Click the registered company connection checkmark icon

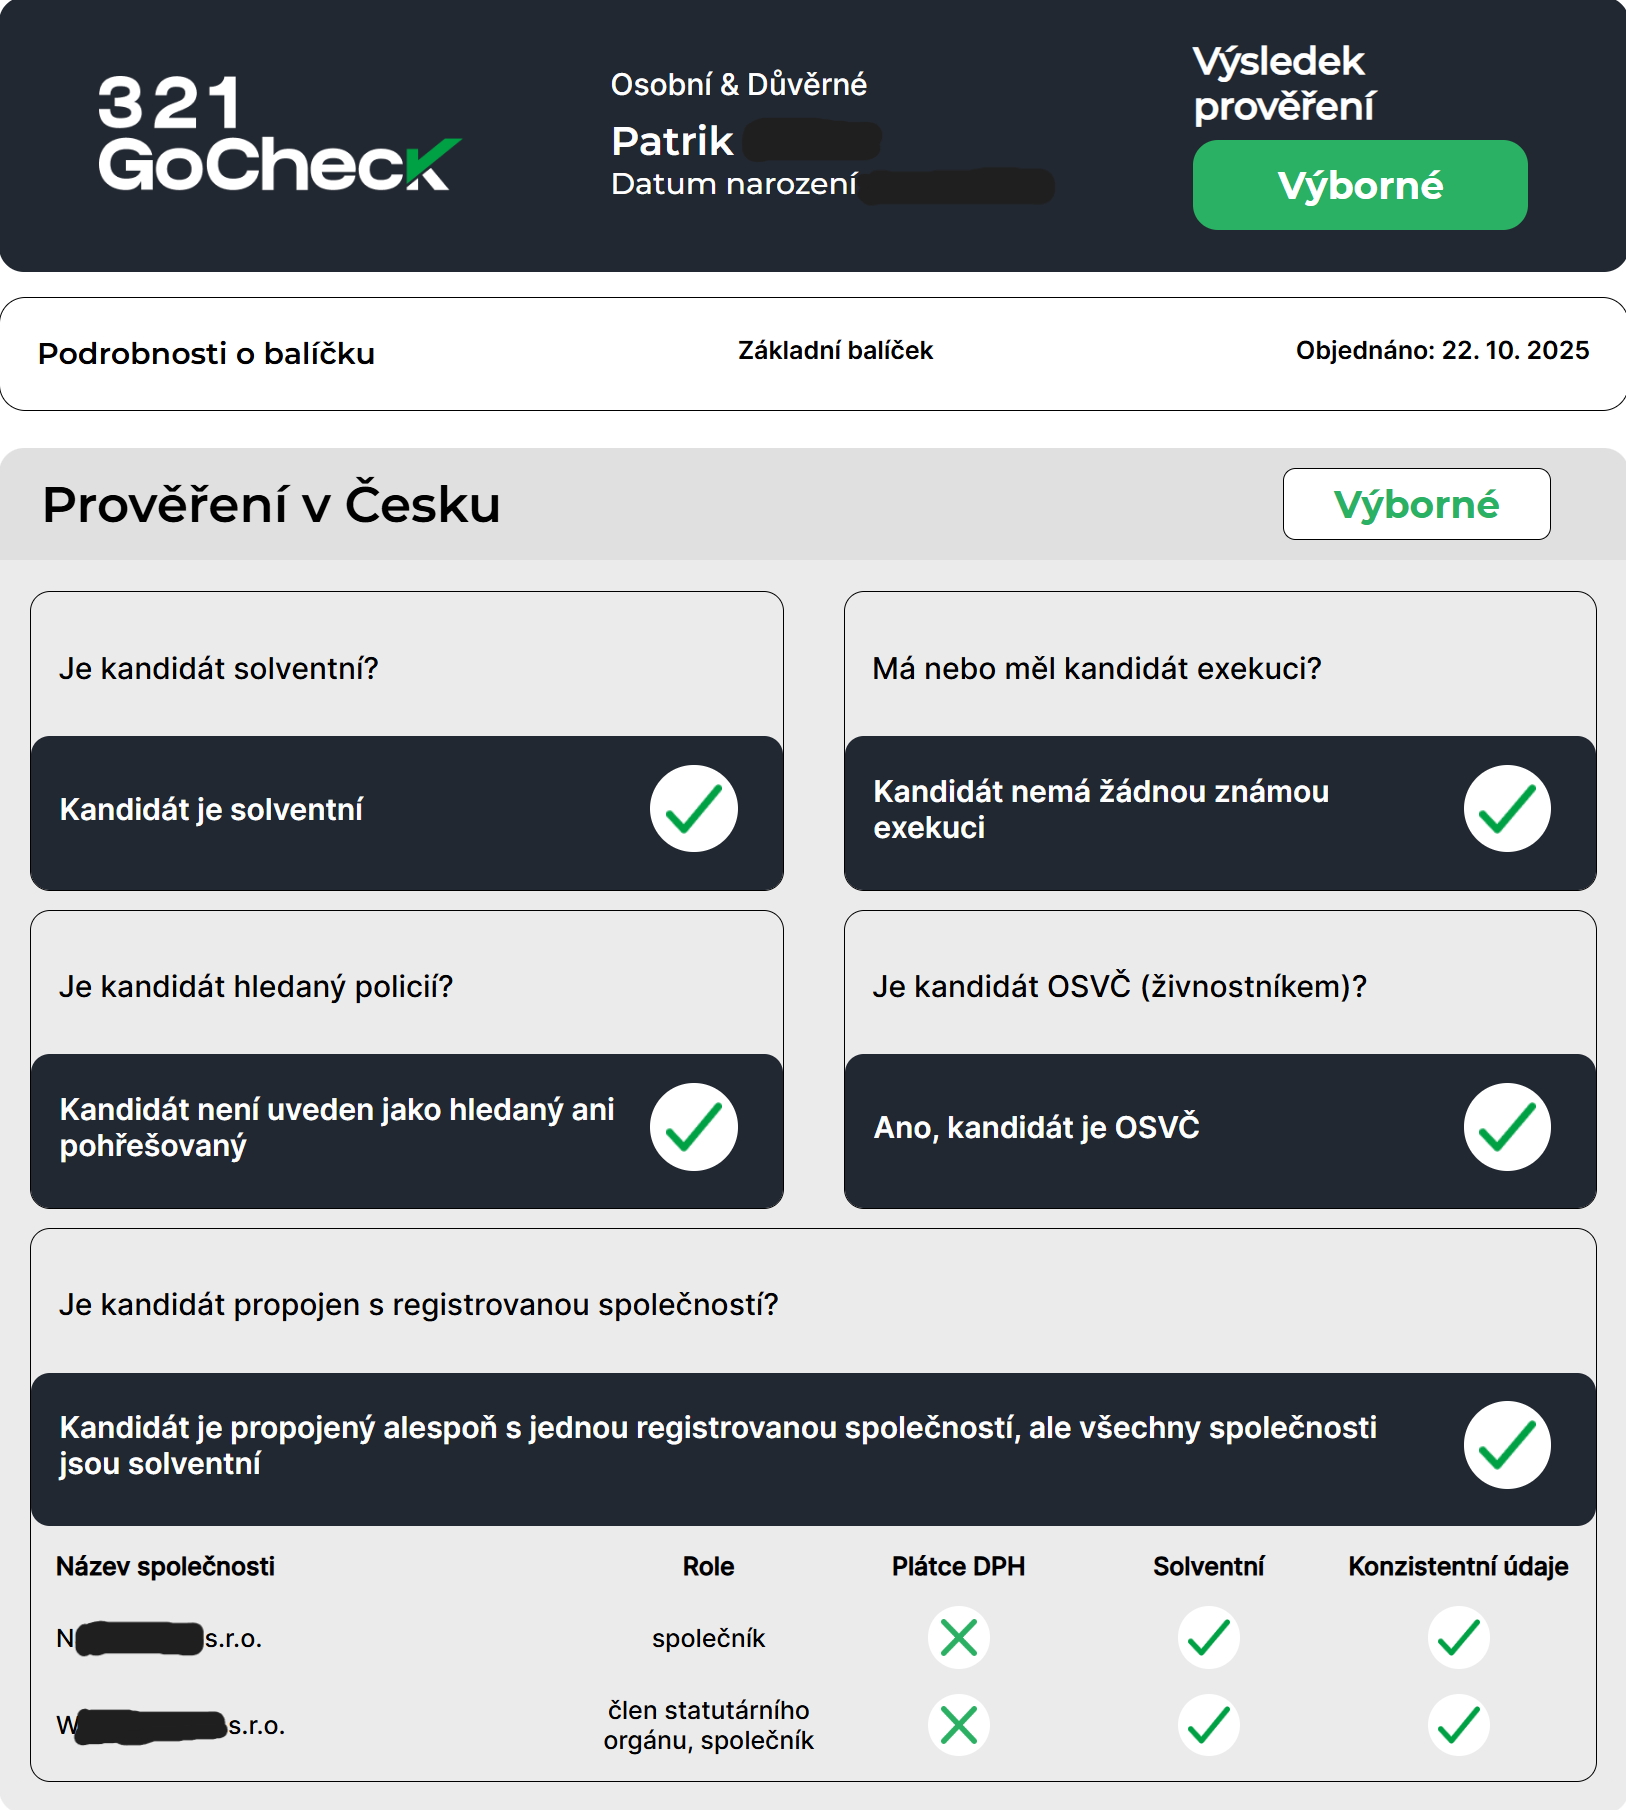(1506, 1445)
